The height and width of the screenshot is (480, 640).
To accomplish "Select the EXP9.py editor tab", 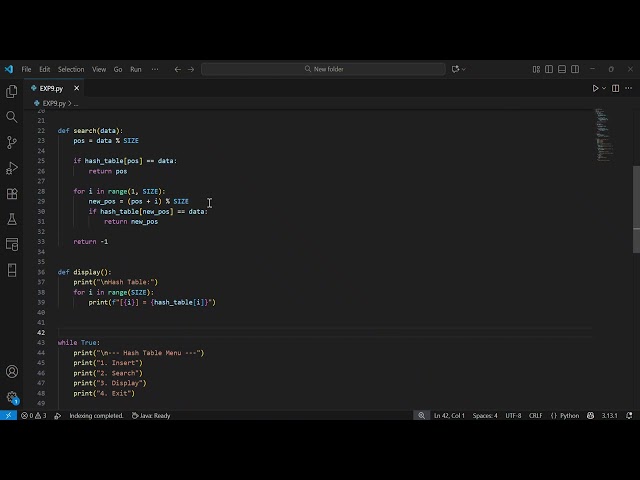I will pos(51,88).
